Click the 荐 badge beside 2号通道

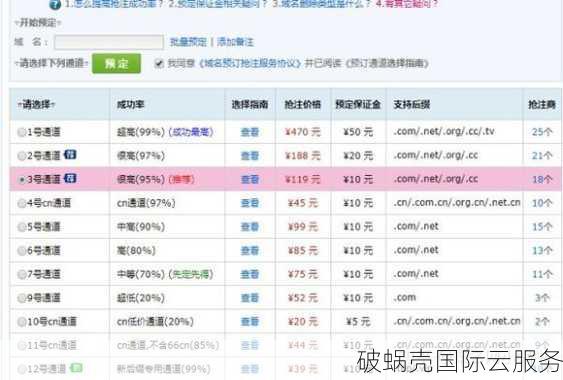70,155
